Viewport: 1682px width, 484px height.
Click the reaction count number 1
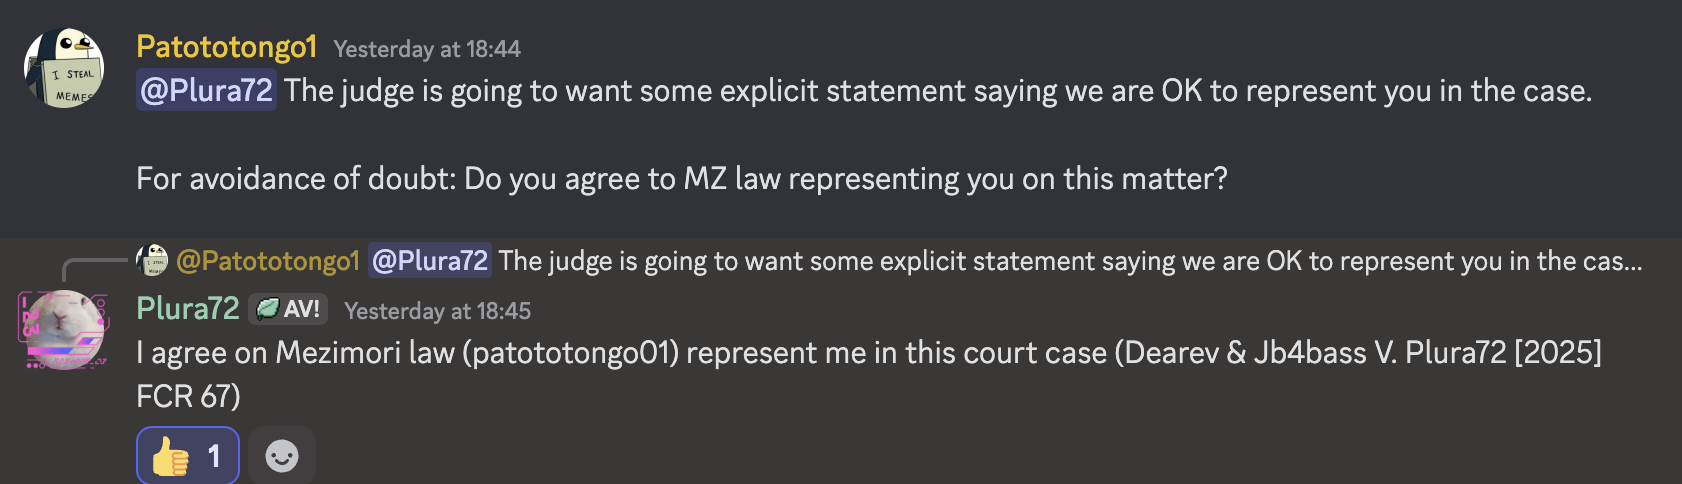(x=214, y=457)
